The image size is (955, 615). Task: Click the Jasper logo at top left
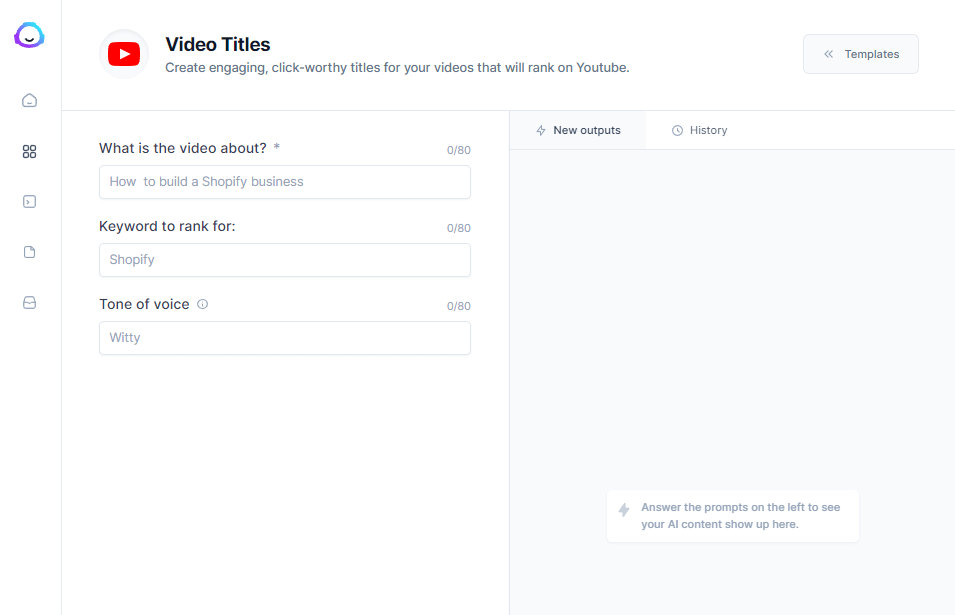29,34
